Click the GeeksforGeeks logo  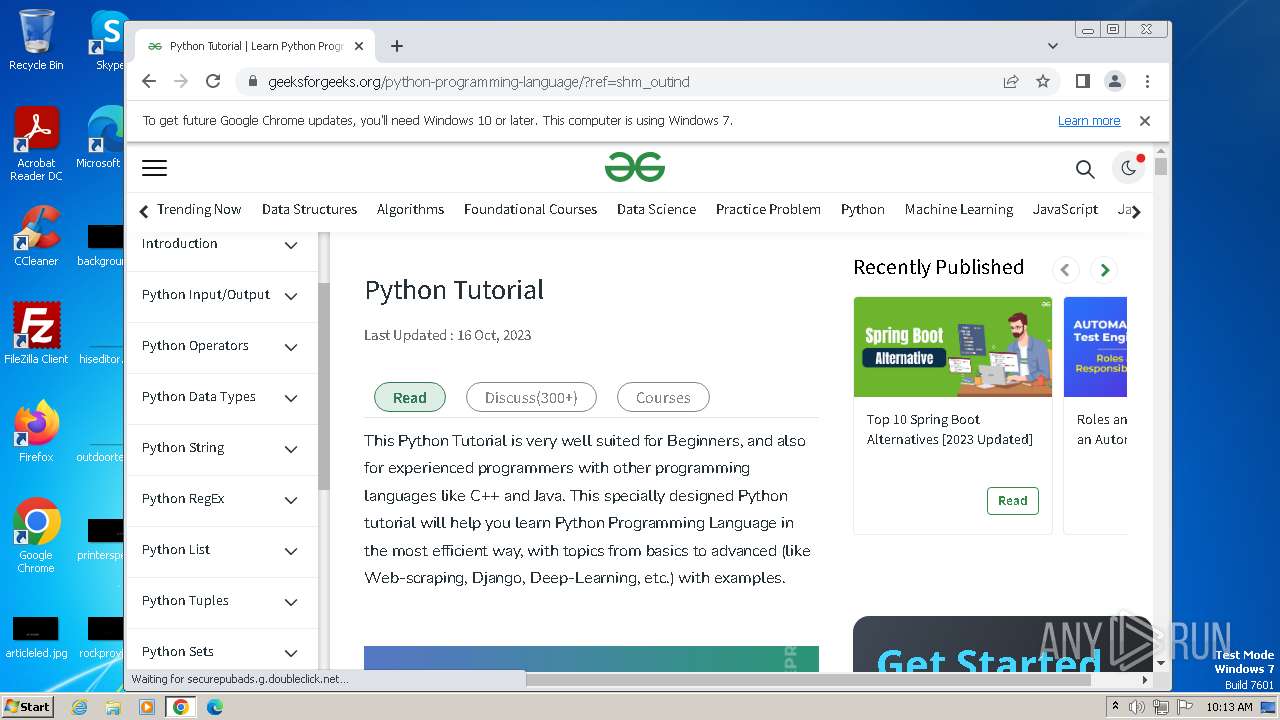click(634, 168)
